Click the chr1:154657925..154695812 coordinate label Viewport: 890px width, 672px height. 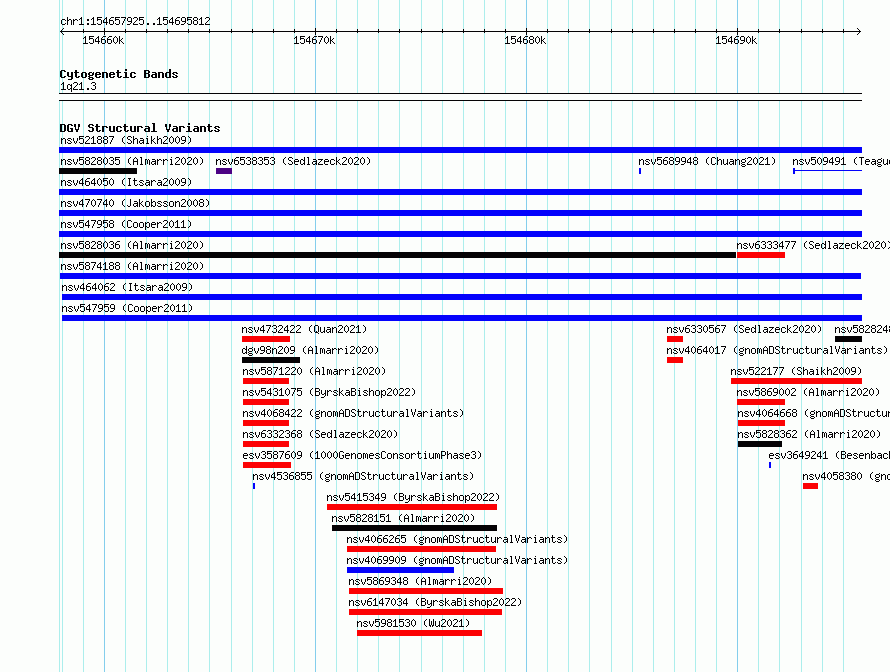[x=135, y=21]
